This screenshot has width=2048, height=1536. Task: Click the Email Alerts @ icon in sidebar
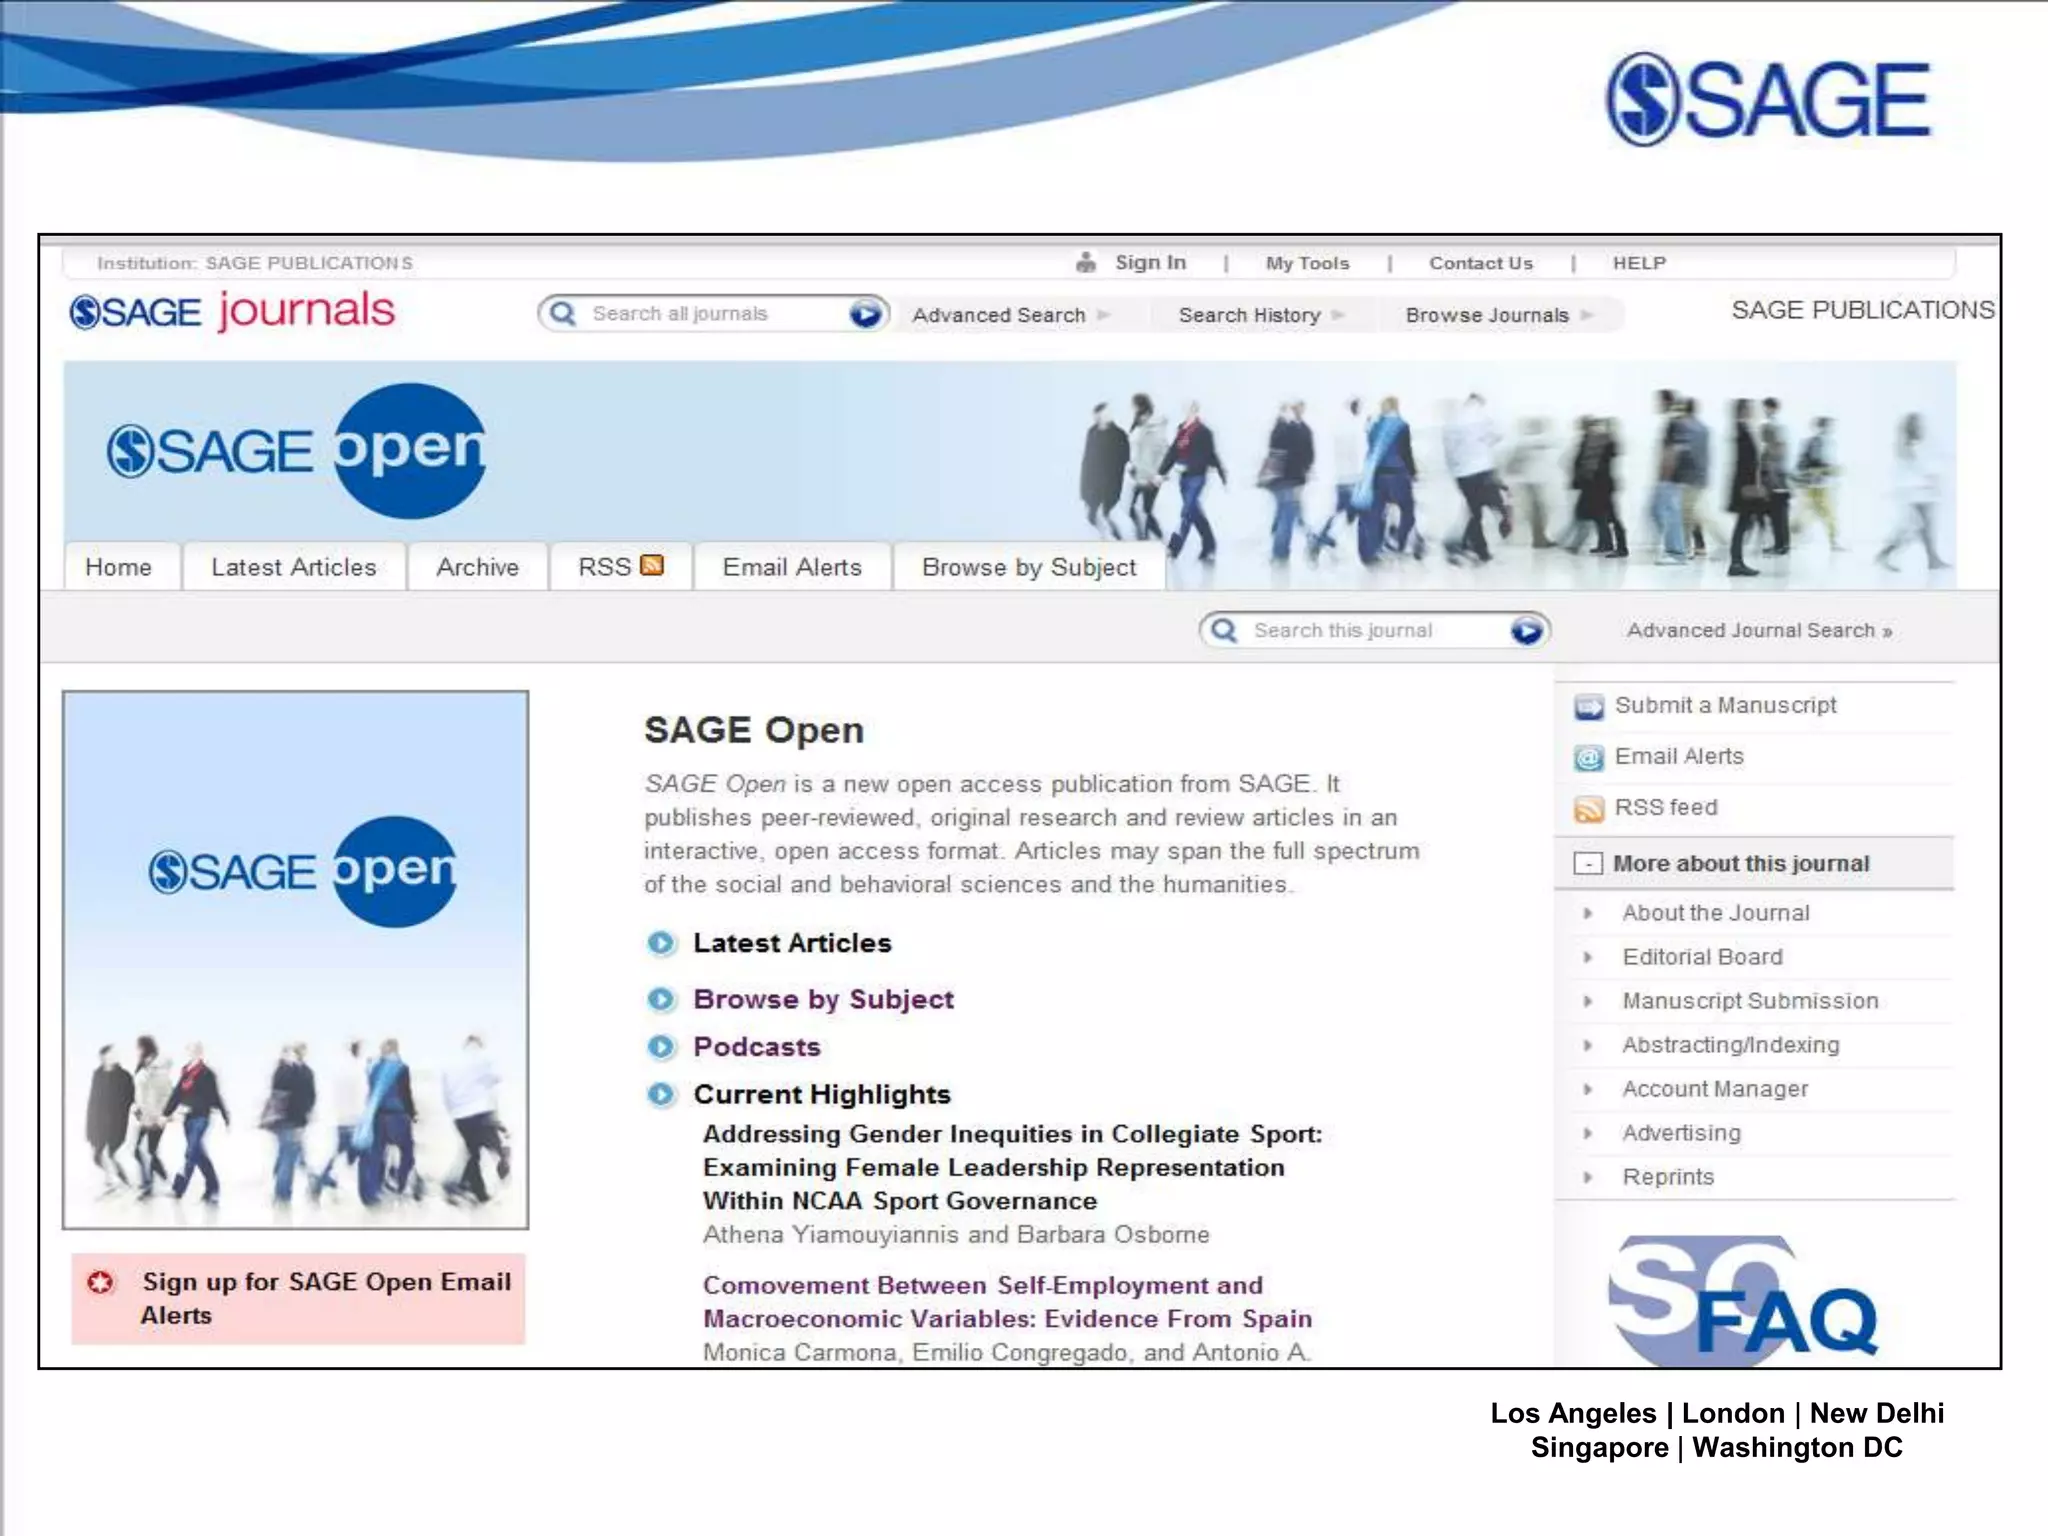point(1588,757)
